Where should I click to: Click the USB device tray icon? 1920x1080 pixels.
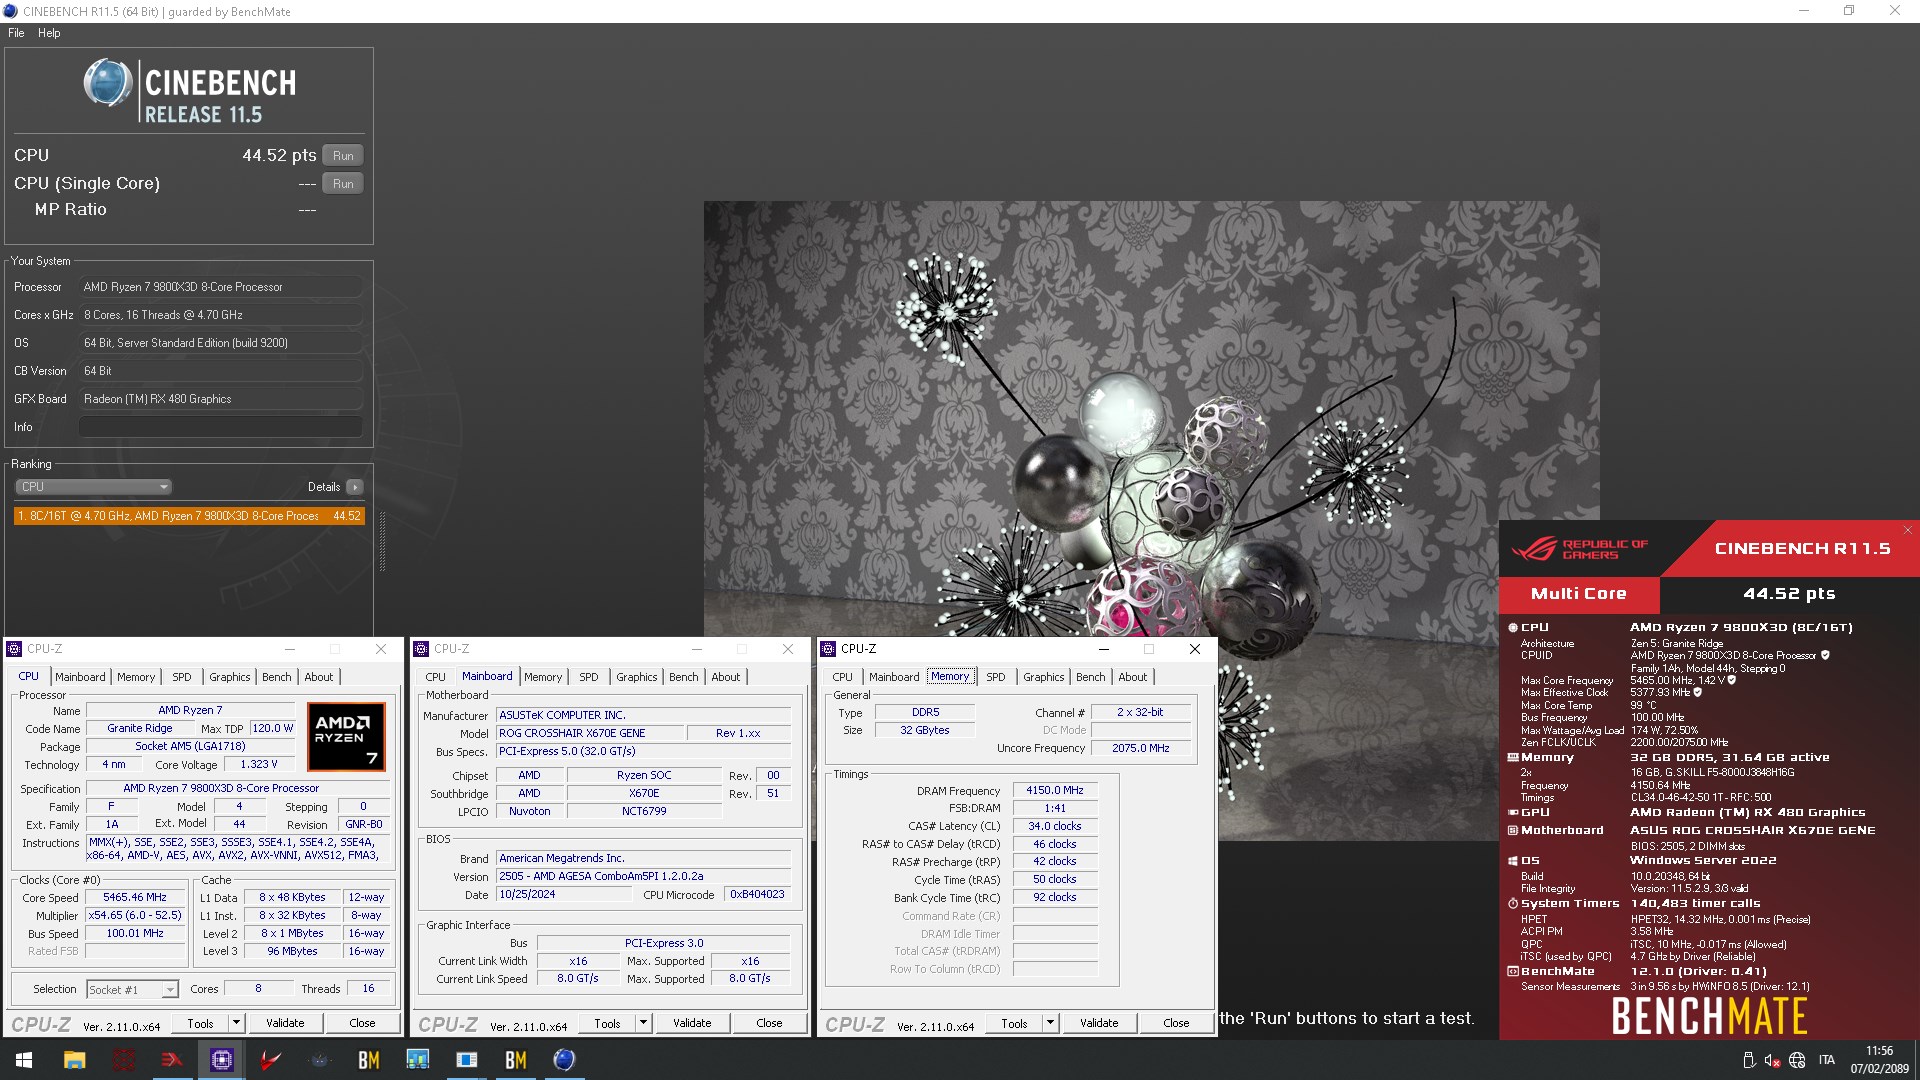(x=1748, y=1060)
